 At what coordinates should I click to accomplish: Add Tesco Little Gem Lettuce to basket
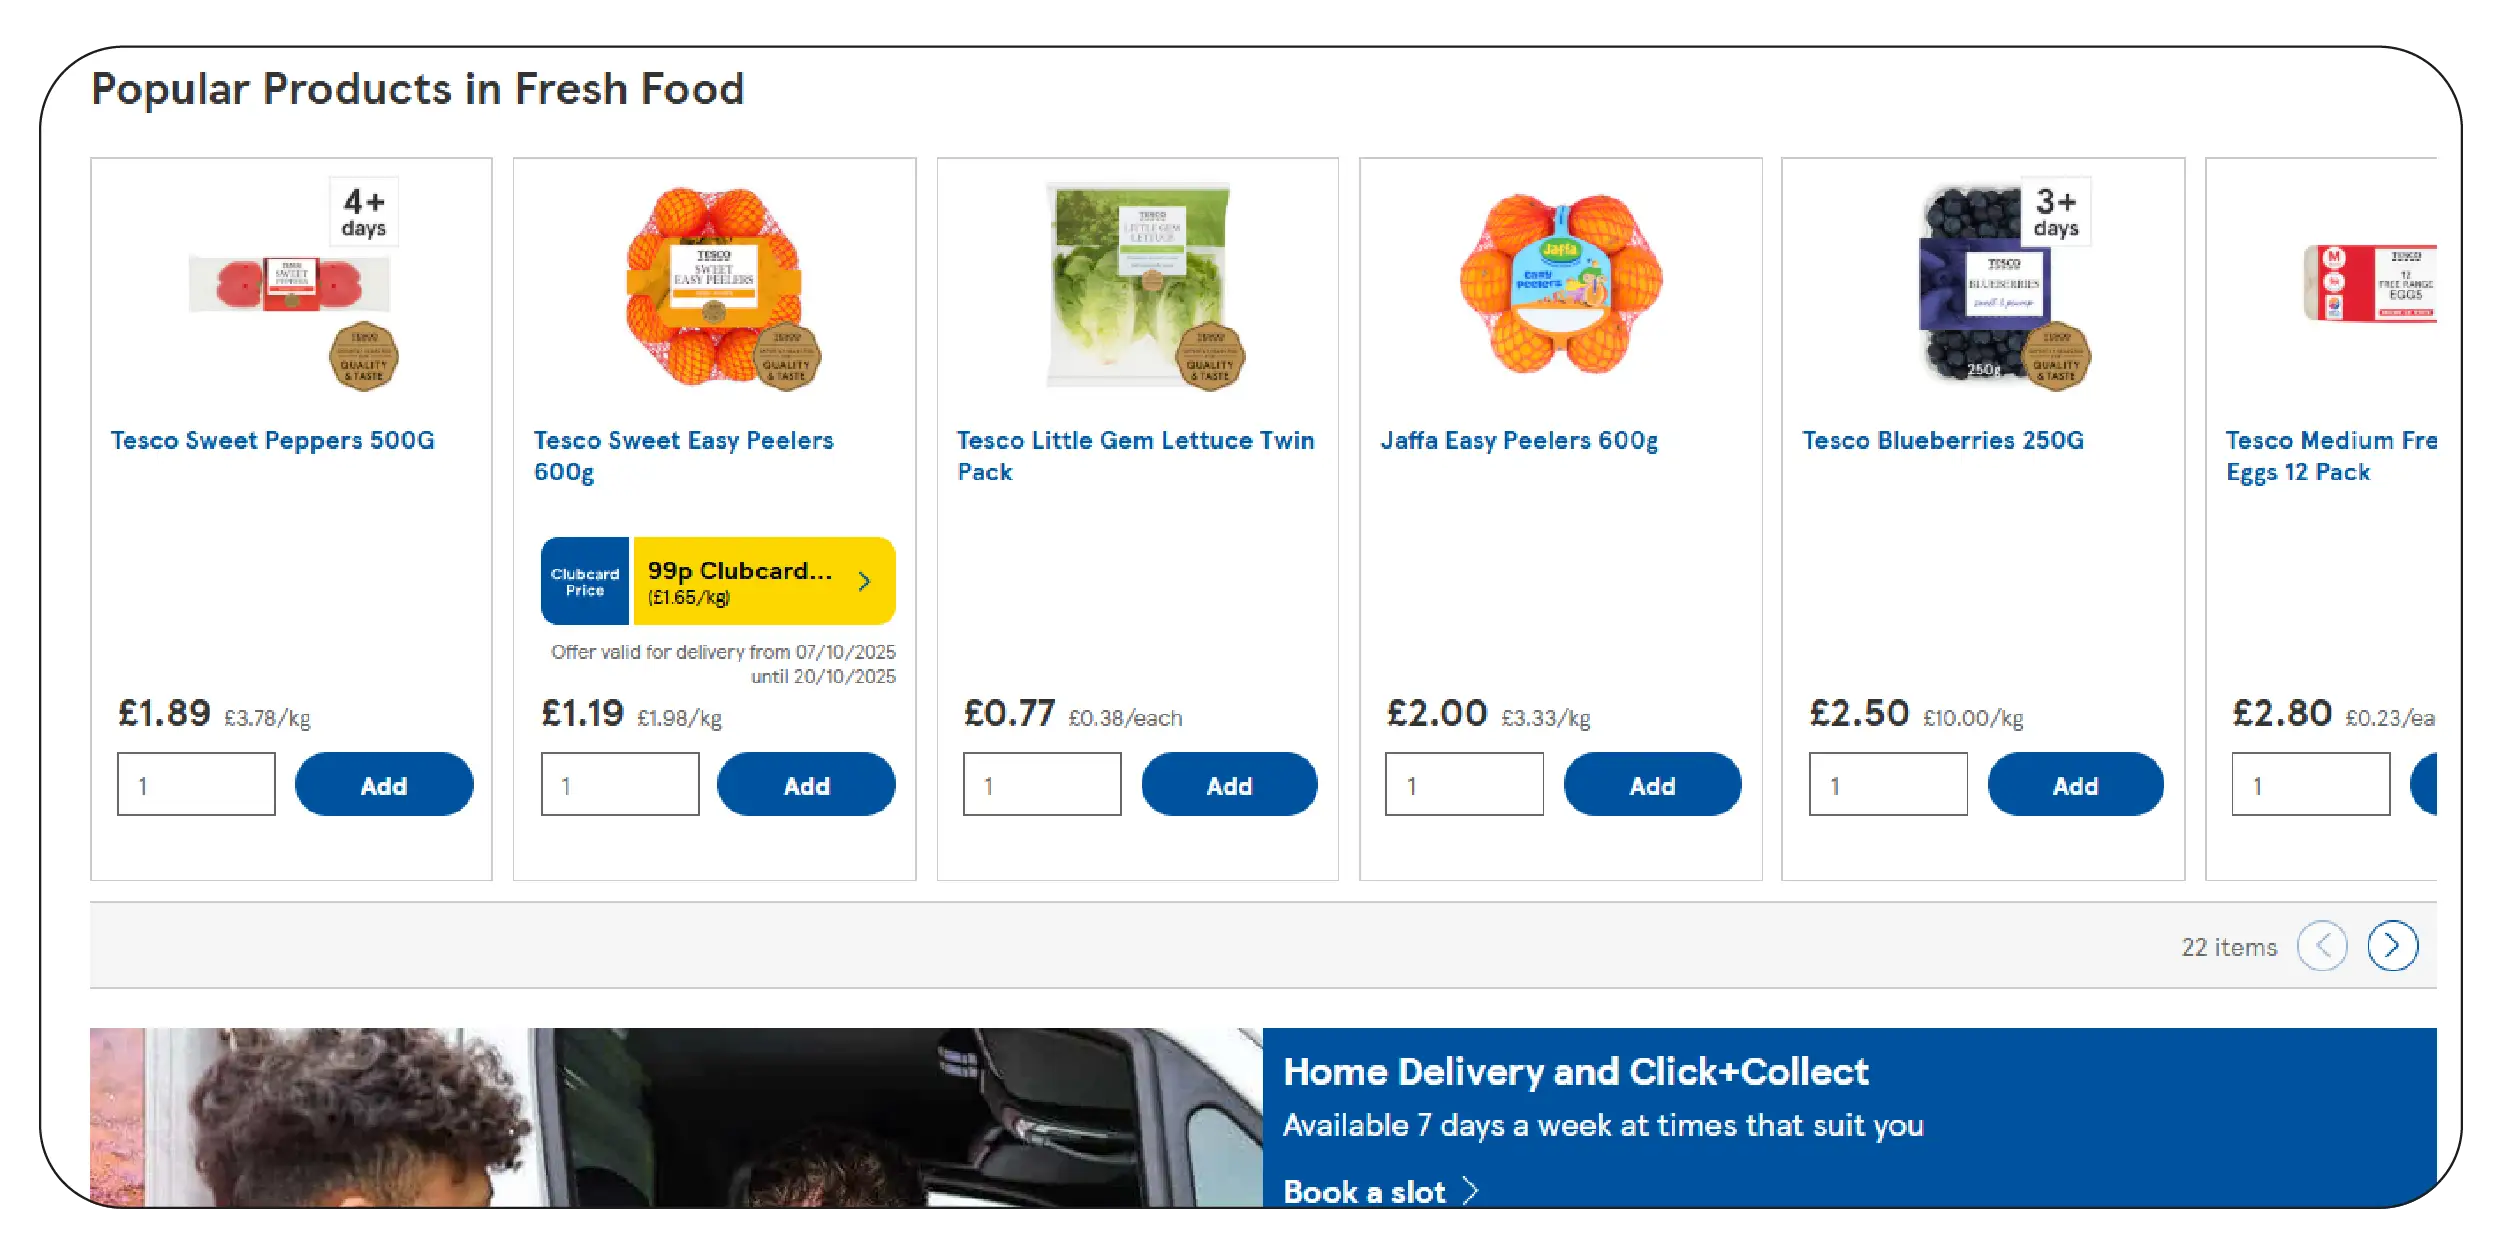click(1229, 784)
